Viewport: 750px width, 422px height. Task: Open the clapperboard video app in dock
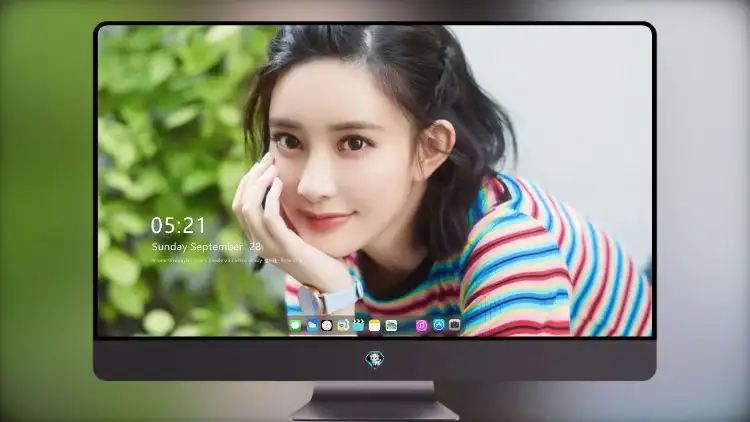359,326
